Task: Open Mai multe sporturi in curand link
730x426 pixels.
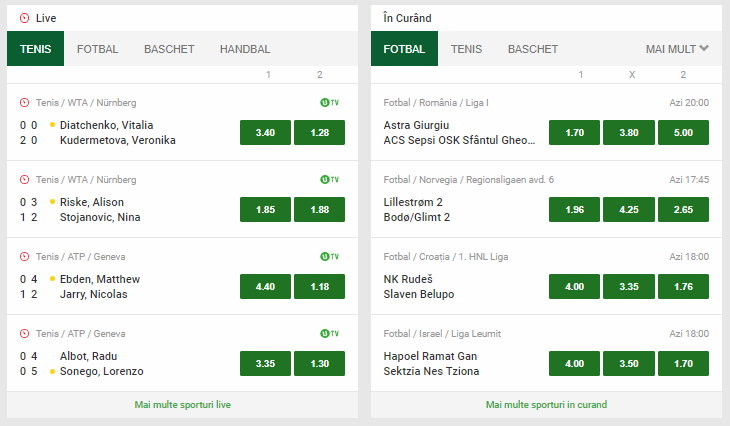Action: [x=546, y=405]
